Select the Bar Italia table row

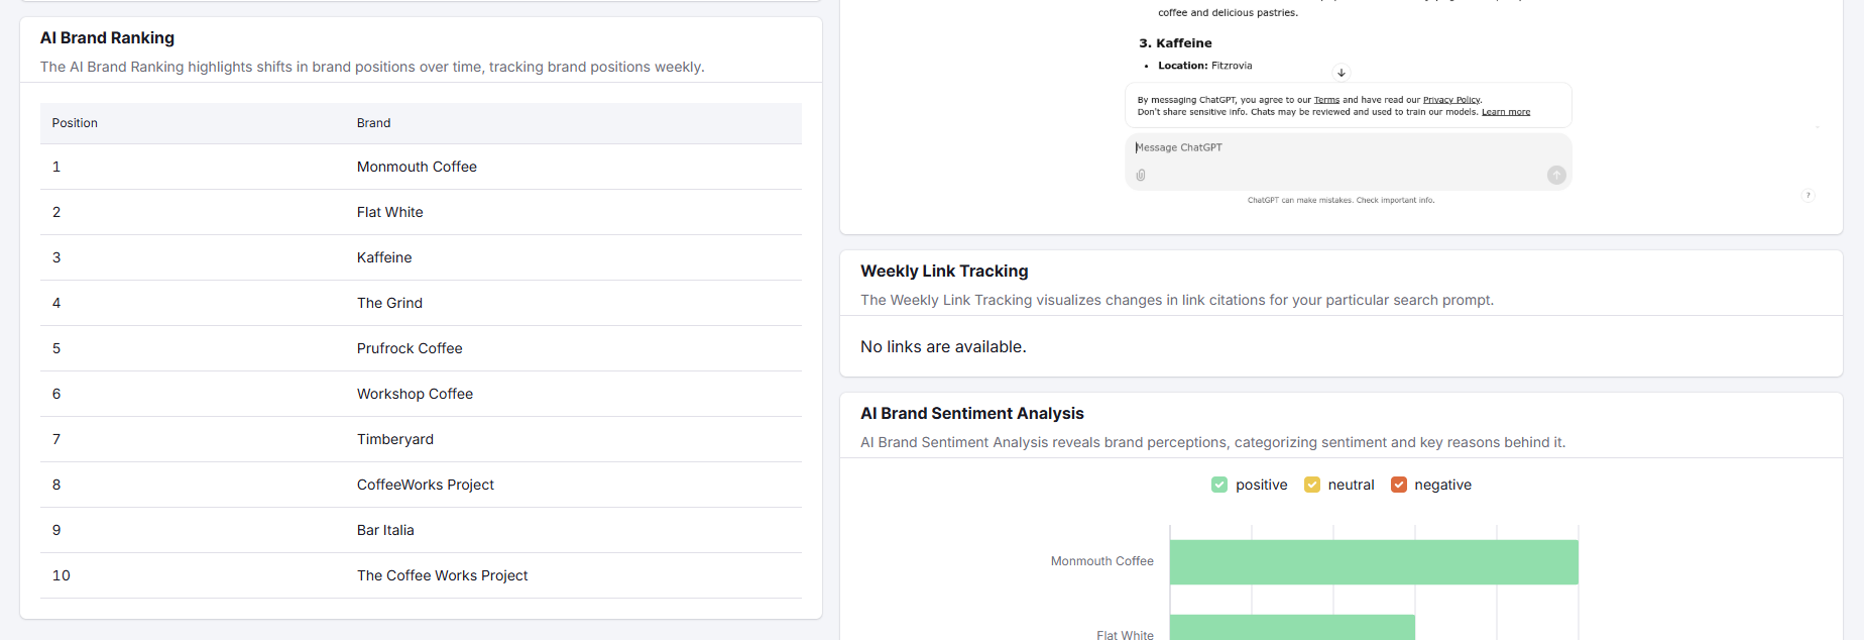385,530
